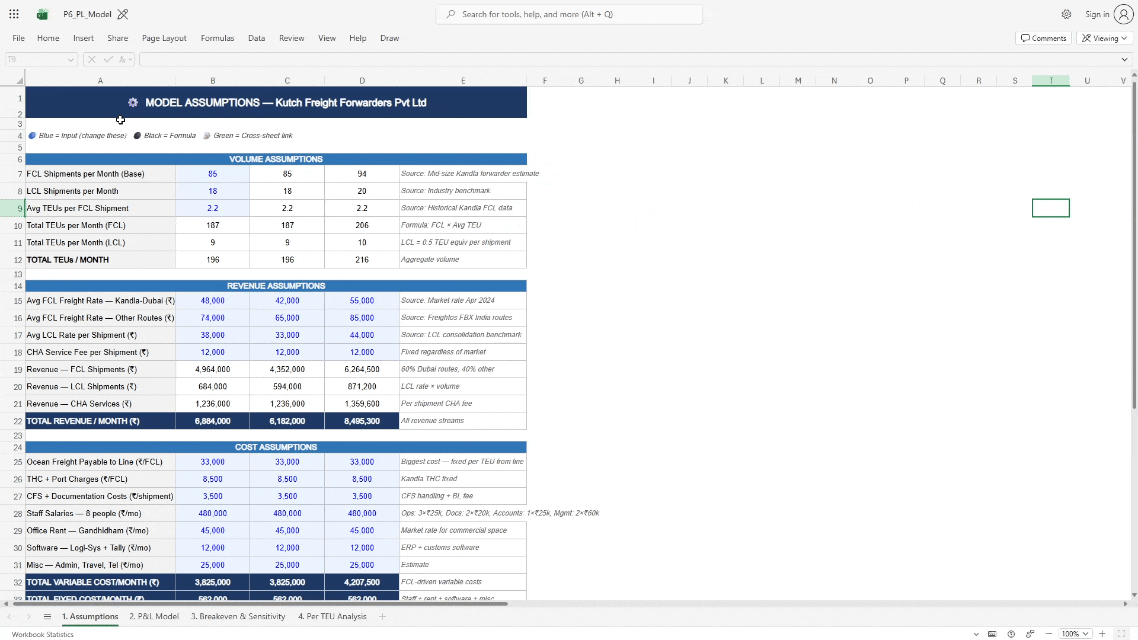Open the File menu
Viewport: 1138px width, 640px height.
pyautogui.click(x=18, y=38)
